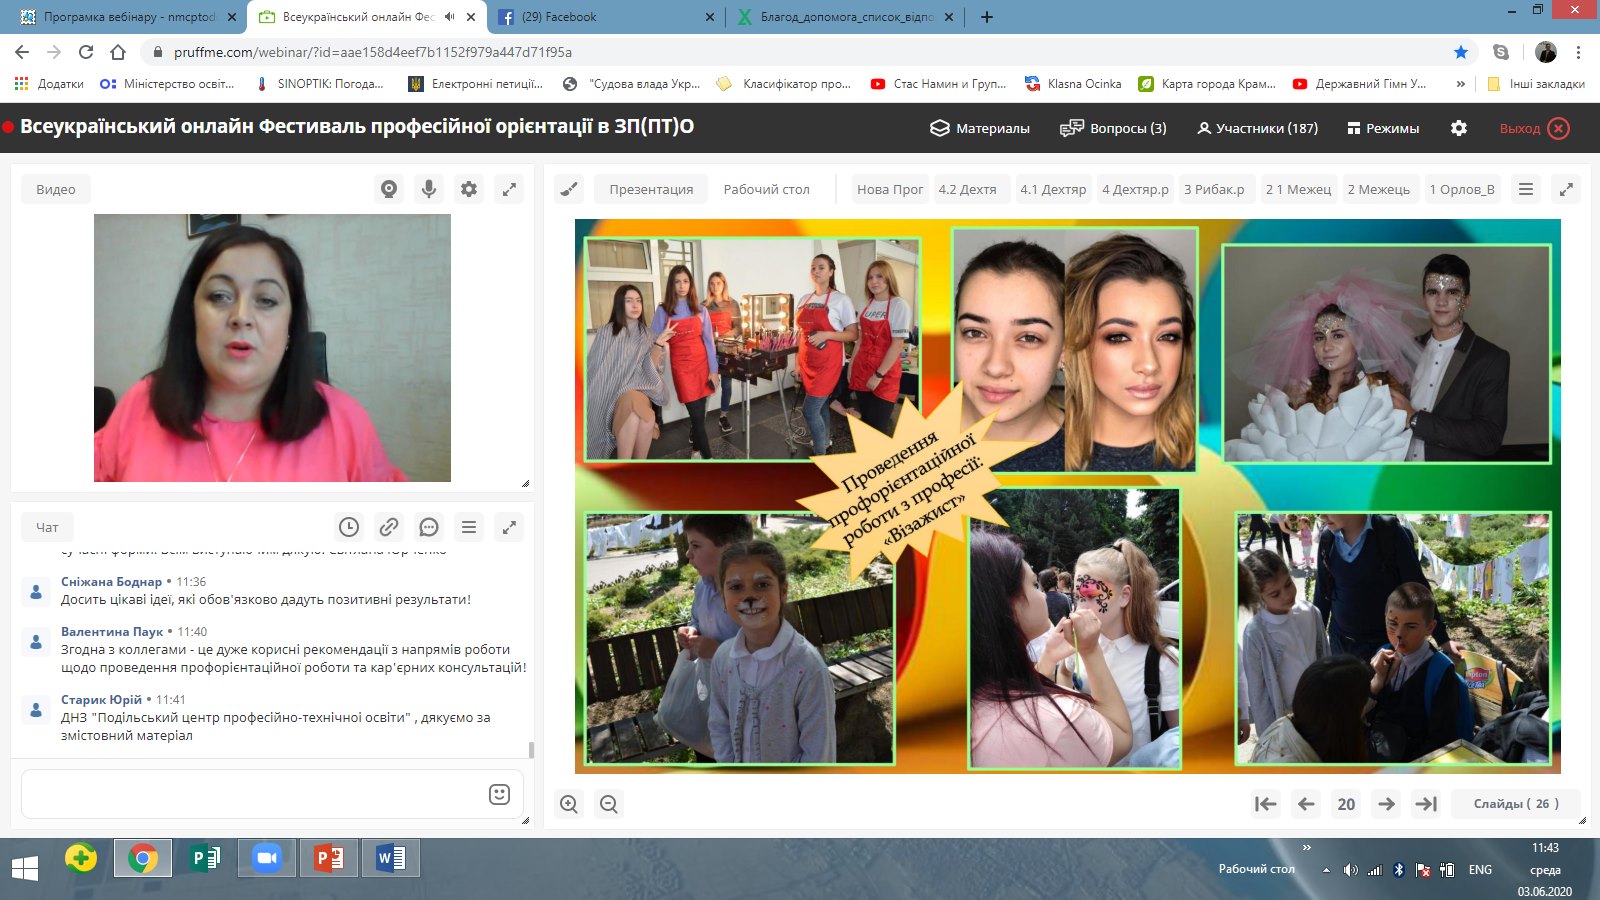Open the emoji picker in chat

[499, 794]
